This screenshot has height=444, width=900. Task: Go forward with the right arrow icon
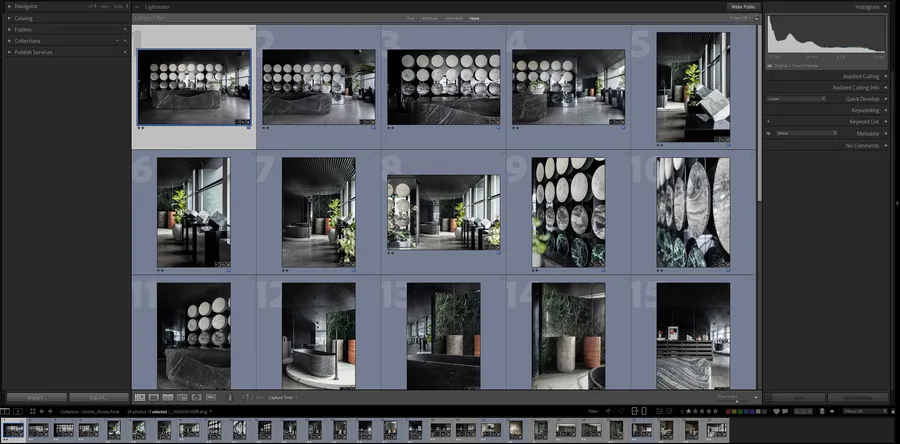tap(50, 411)
